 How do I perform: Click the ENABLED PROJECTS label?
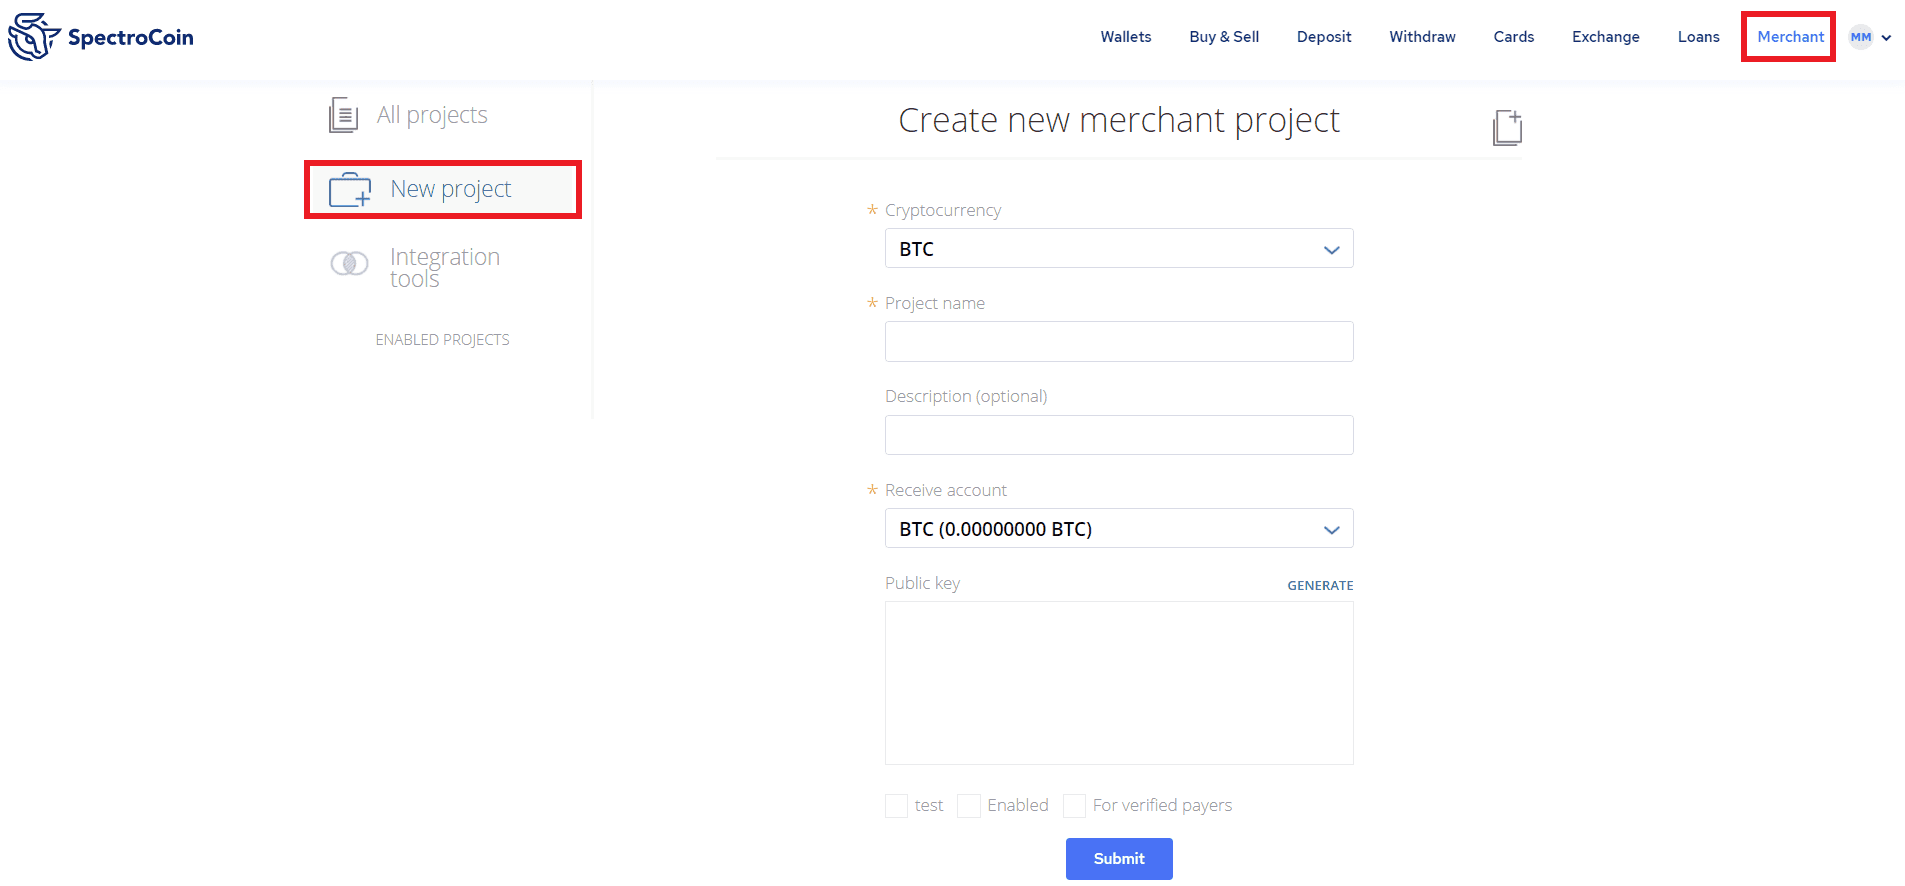tap(442, 340)
